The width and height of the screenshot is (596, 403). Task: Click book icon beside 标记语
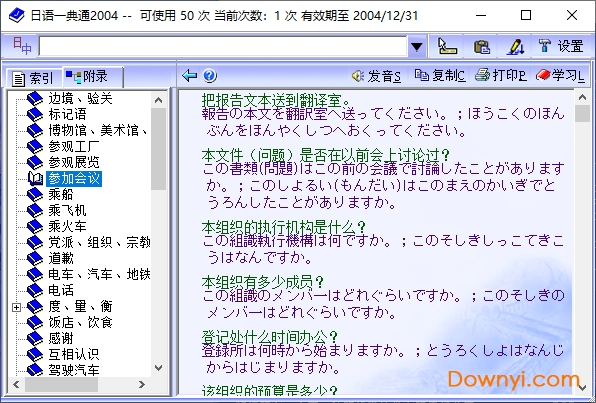coord(35,115)
